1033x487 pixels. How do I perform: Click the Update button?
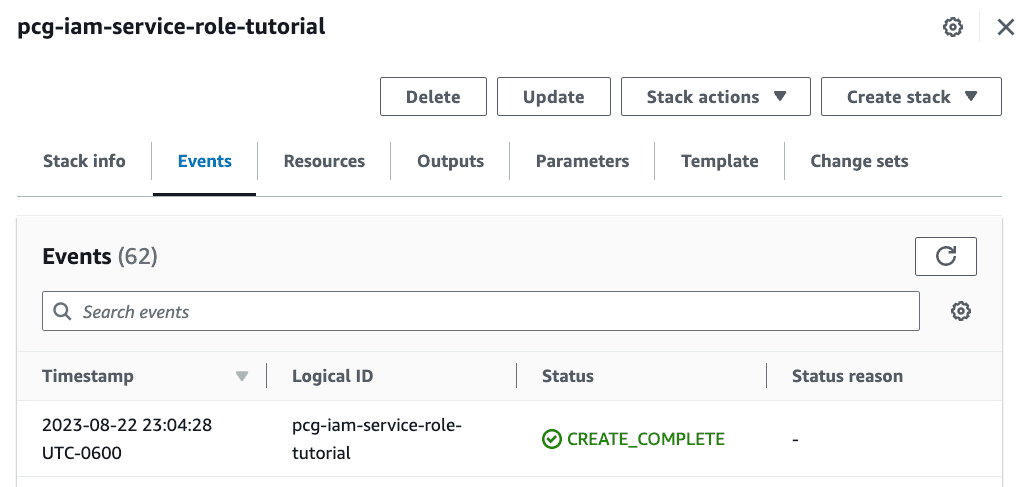click(x=553, y=97)
